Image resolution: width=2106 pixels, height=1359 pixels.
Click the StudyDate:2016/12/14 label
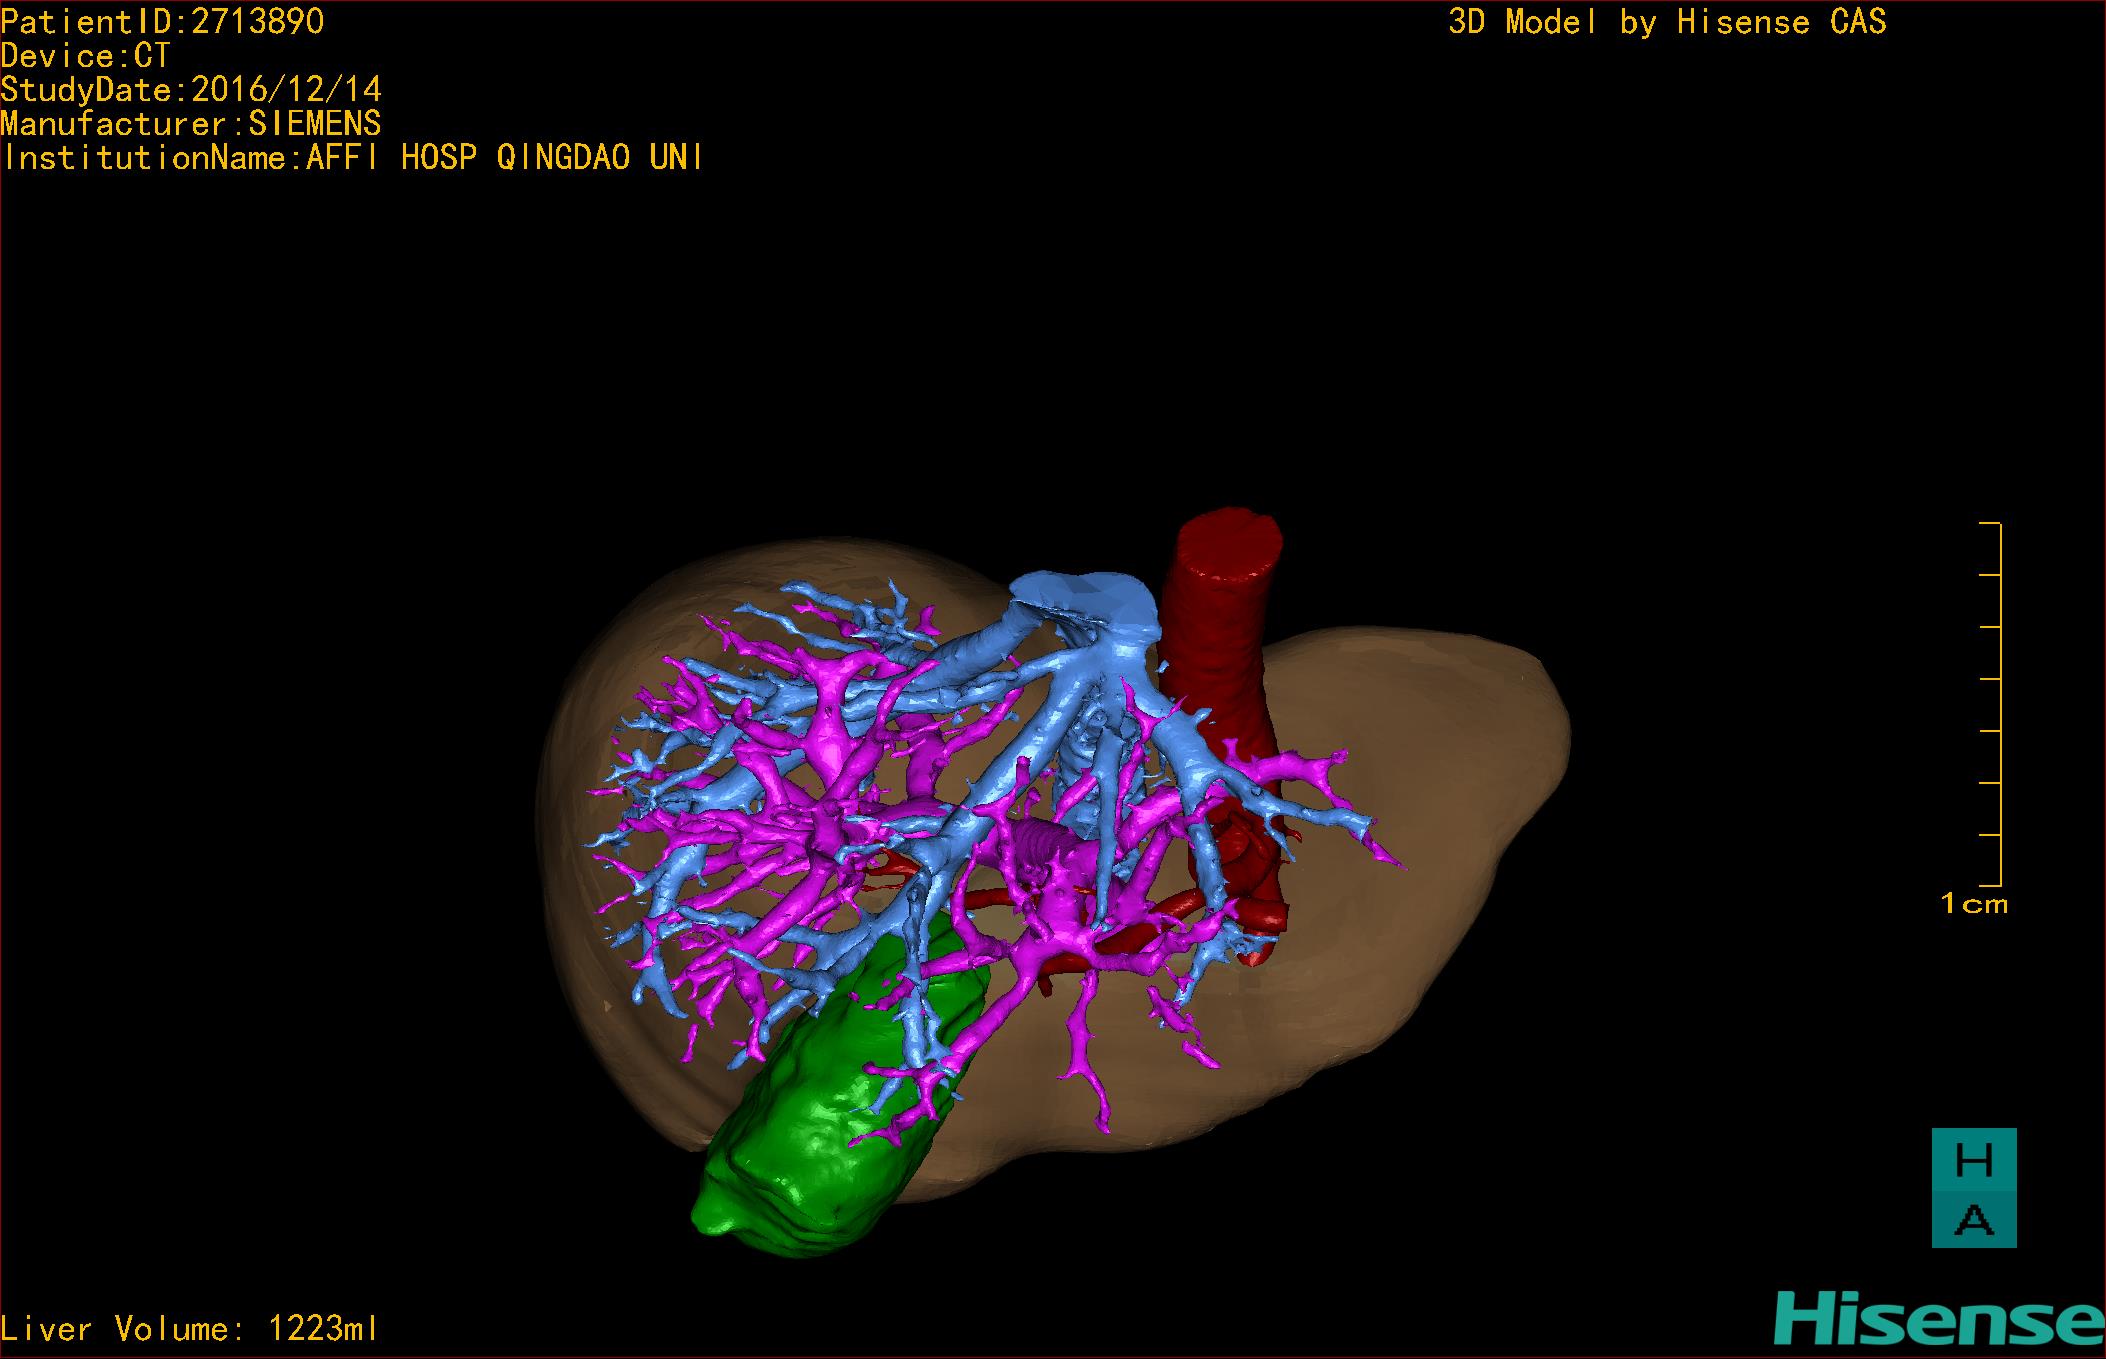coord(190,90)
